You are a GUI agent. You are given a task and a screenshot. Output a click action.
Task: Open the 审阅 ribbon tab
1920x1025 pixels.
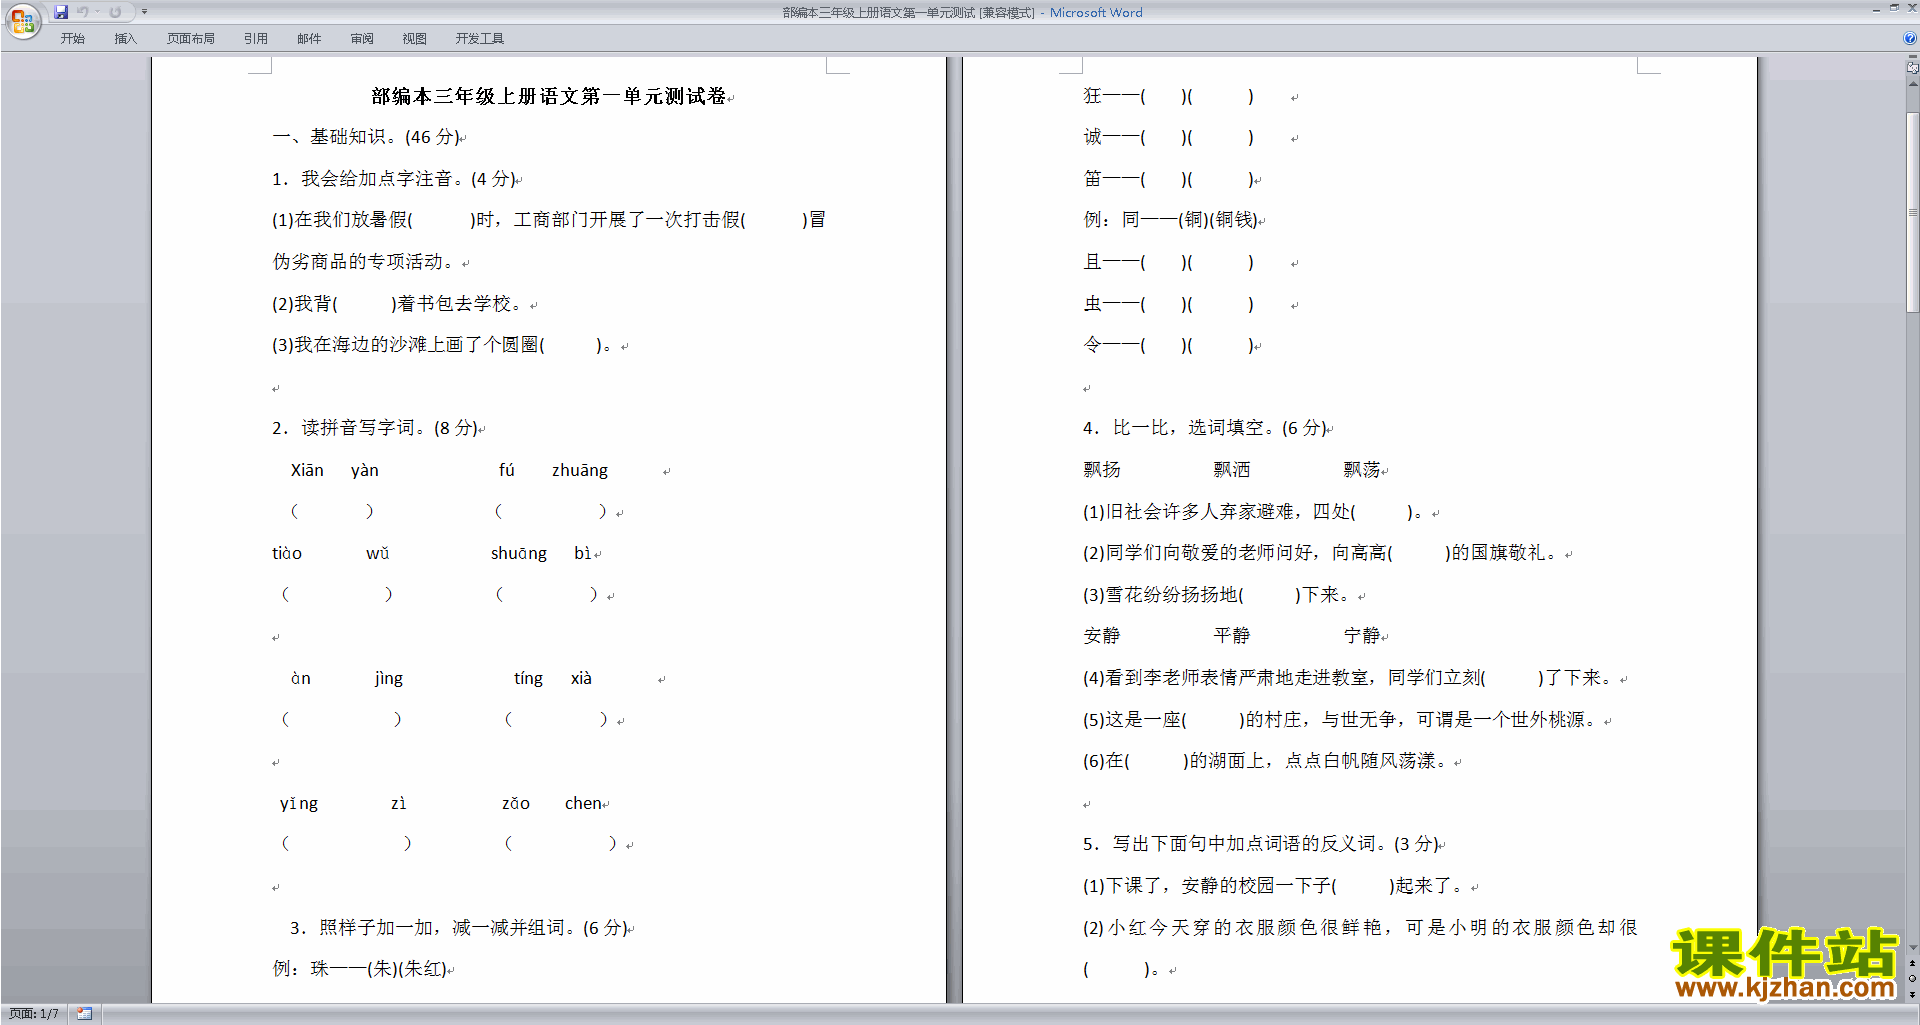point(362,39)
